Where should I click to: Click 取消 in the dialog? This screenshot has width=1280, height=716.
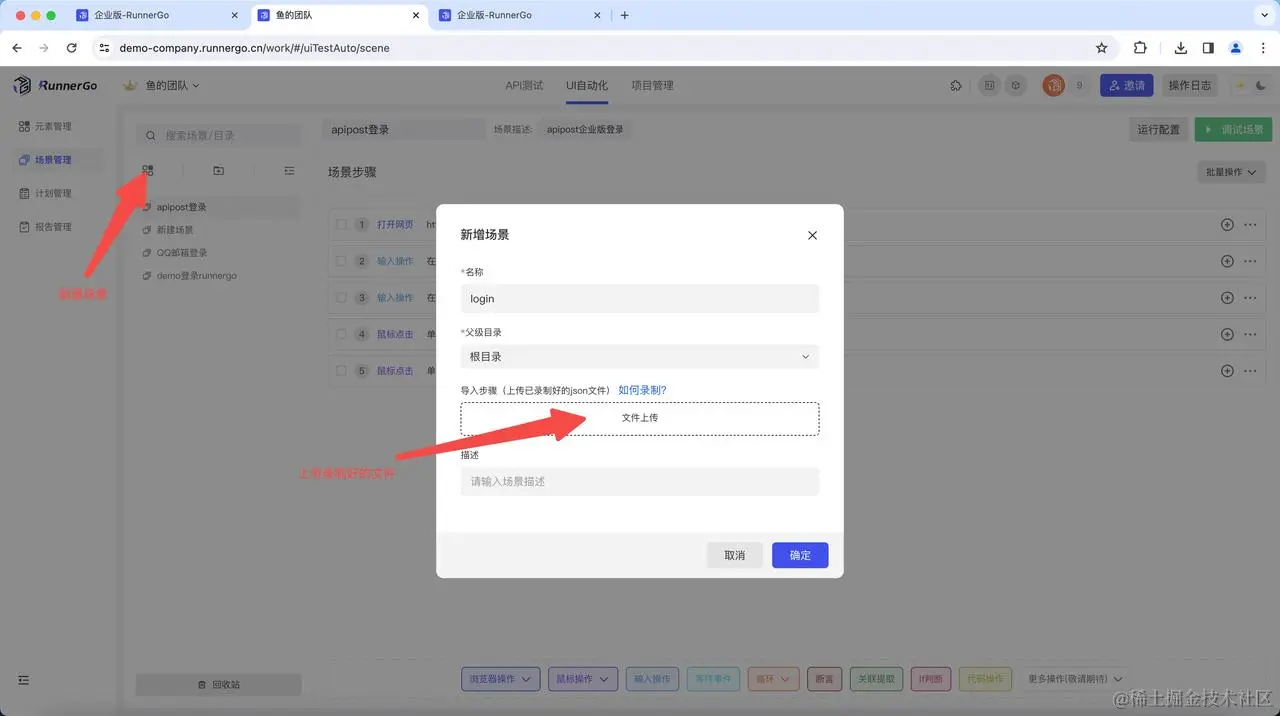(735, 555)
